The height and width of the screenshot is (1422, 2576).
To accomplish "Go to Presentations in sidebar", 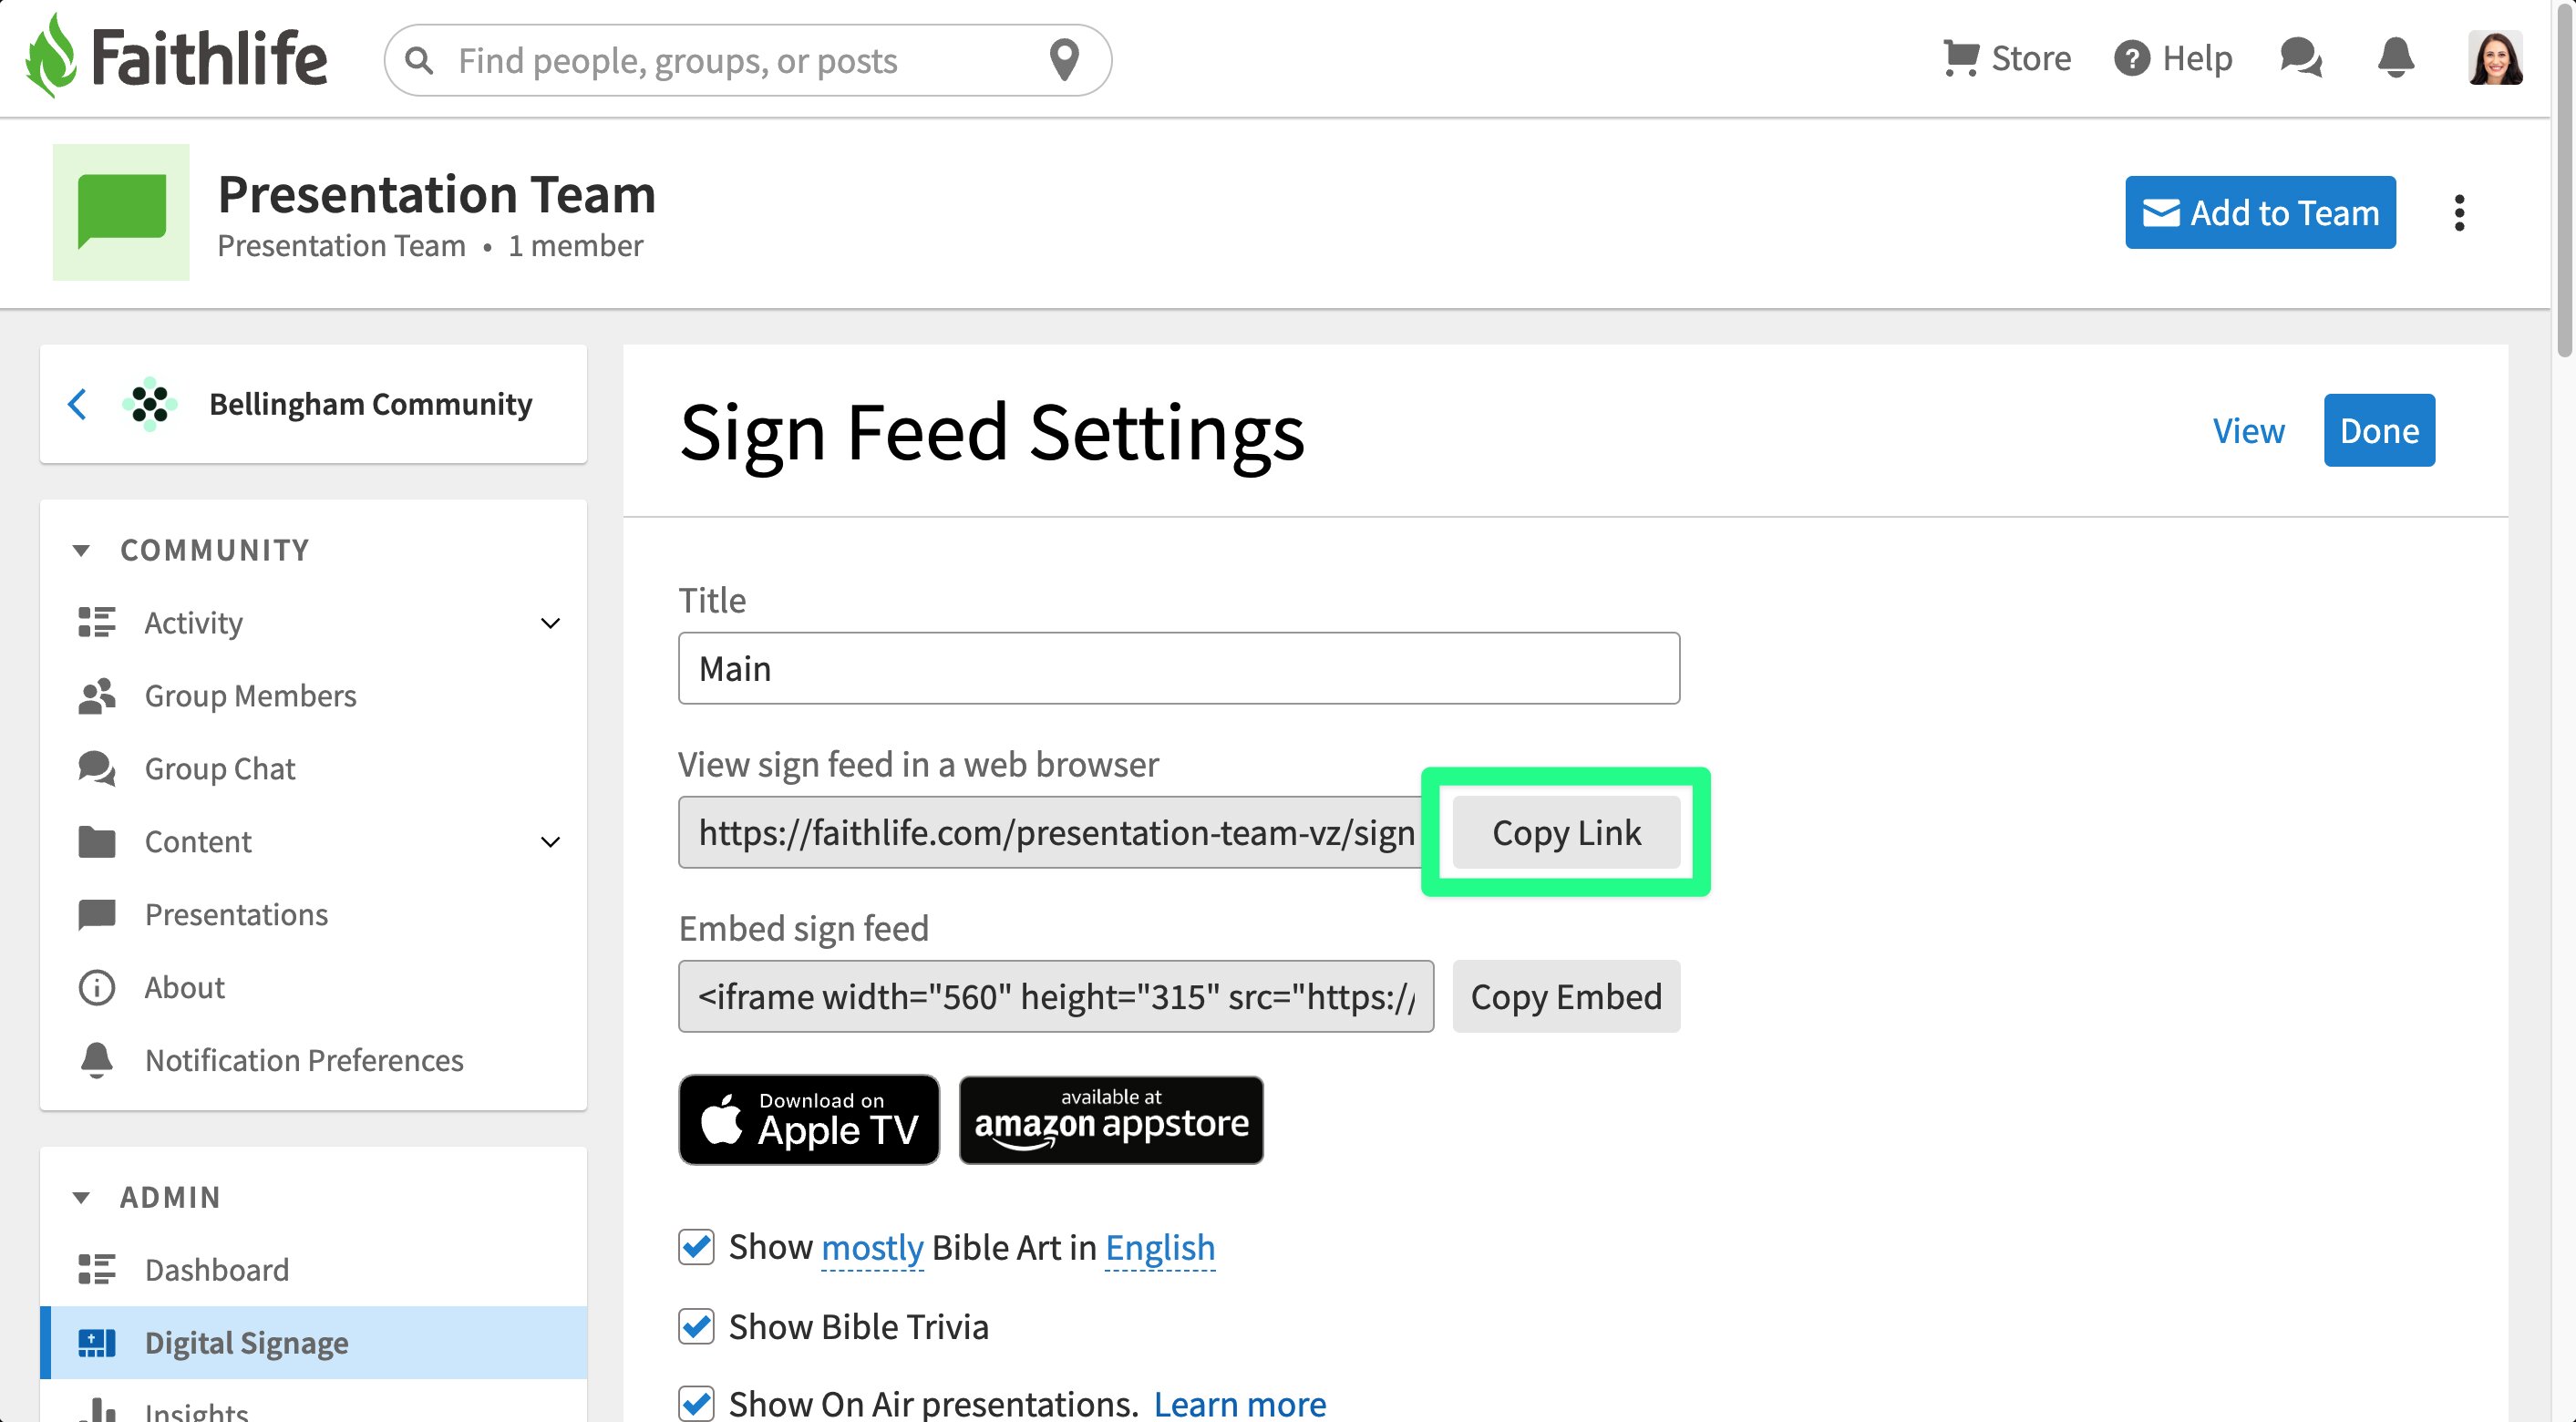I will tap(236, 914).
